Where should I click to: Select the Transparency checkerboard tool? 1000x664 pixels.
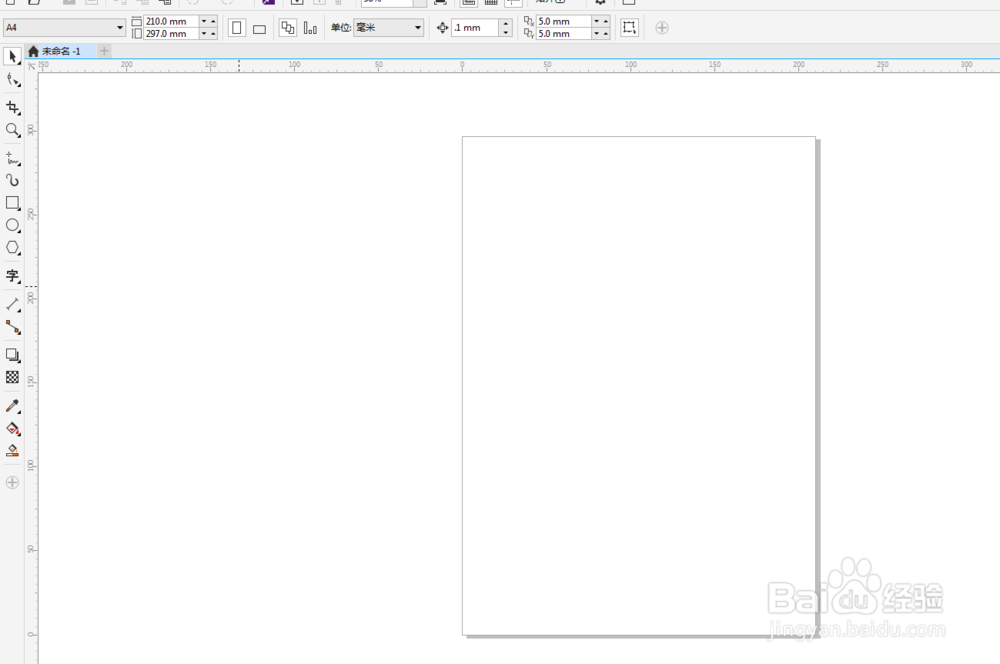click(x=12, y=377)
